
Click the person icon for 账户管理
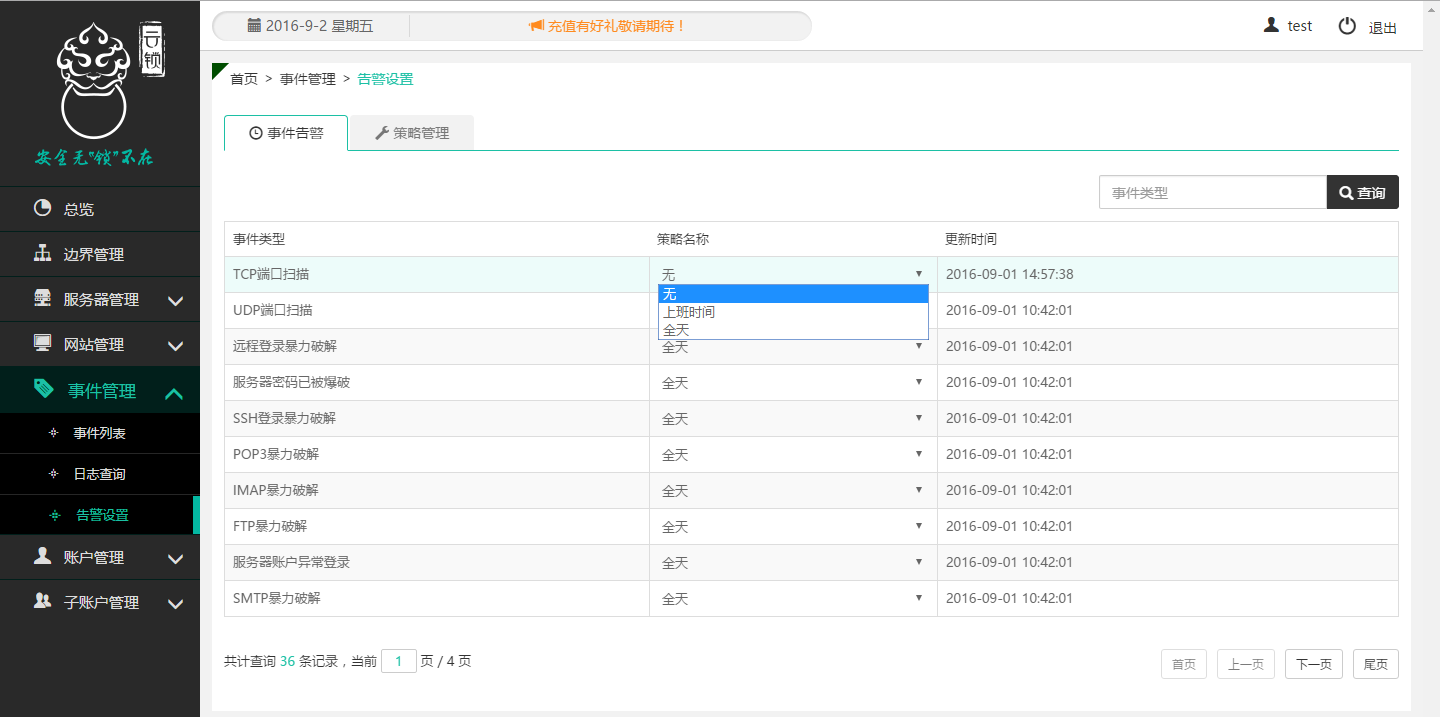42,556
